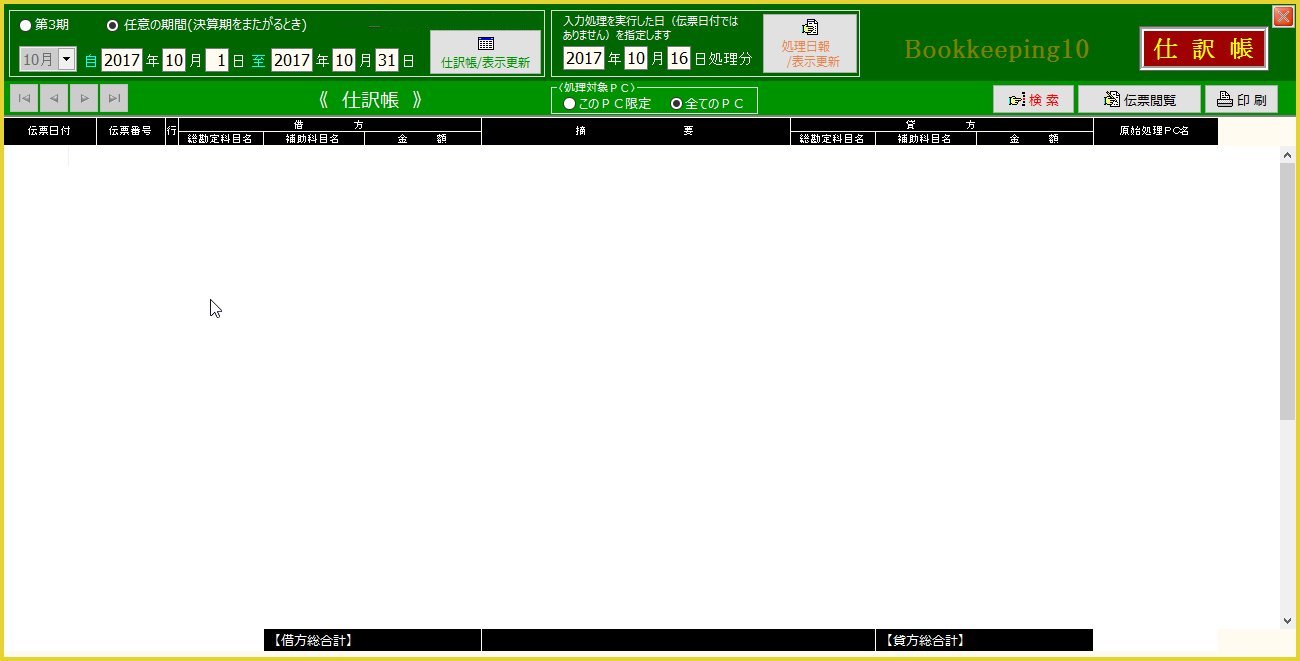Click the processing day 16 field

[x=679, y=59]
